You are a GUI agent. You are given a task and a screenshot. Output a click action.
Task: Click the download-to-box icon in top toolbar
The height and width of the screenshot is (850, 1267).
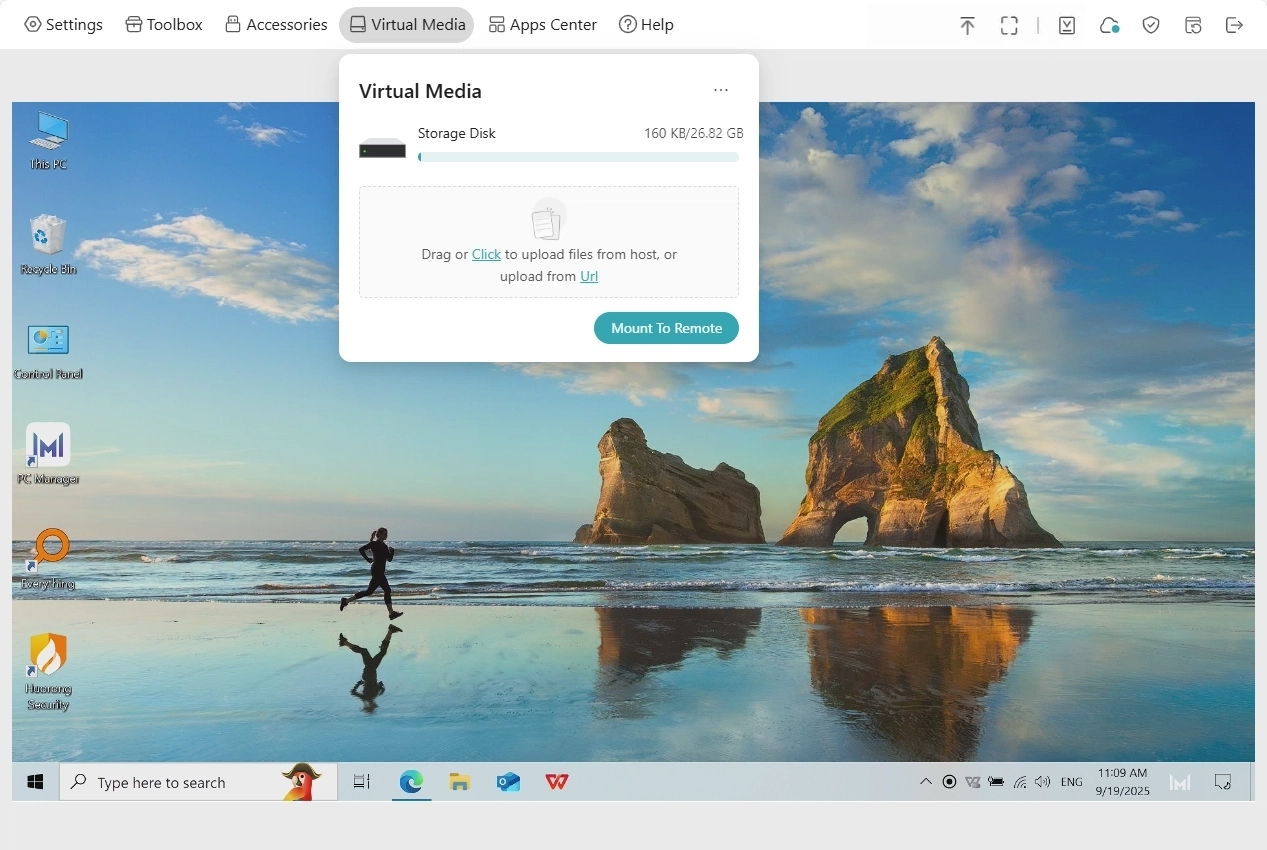click(1067, 26)
